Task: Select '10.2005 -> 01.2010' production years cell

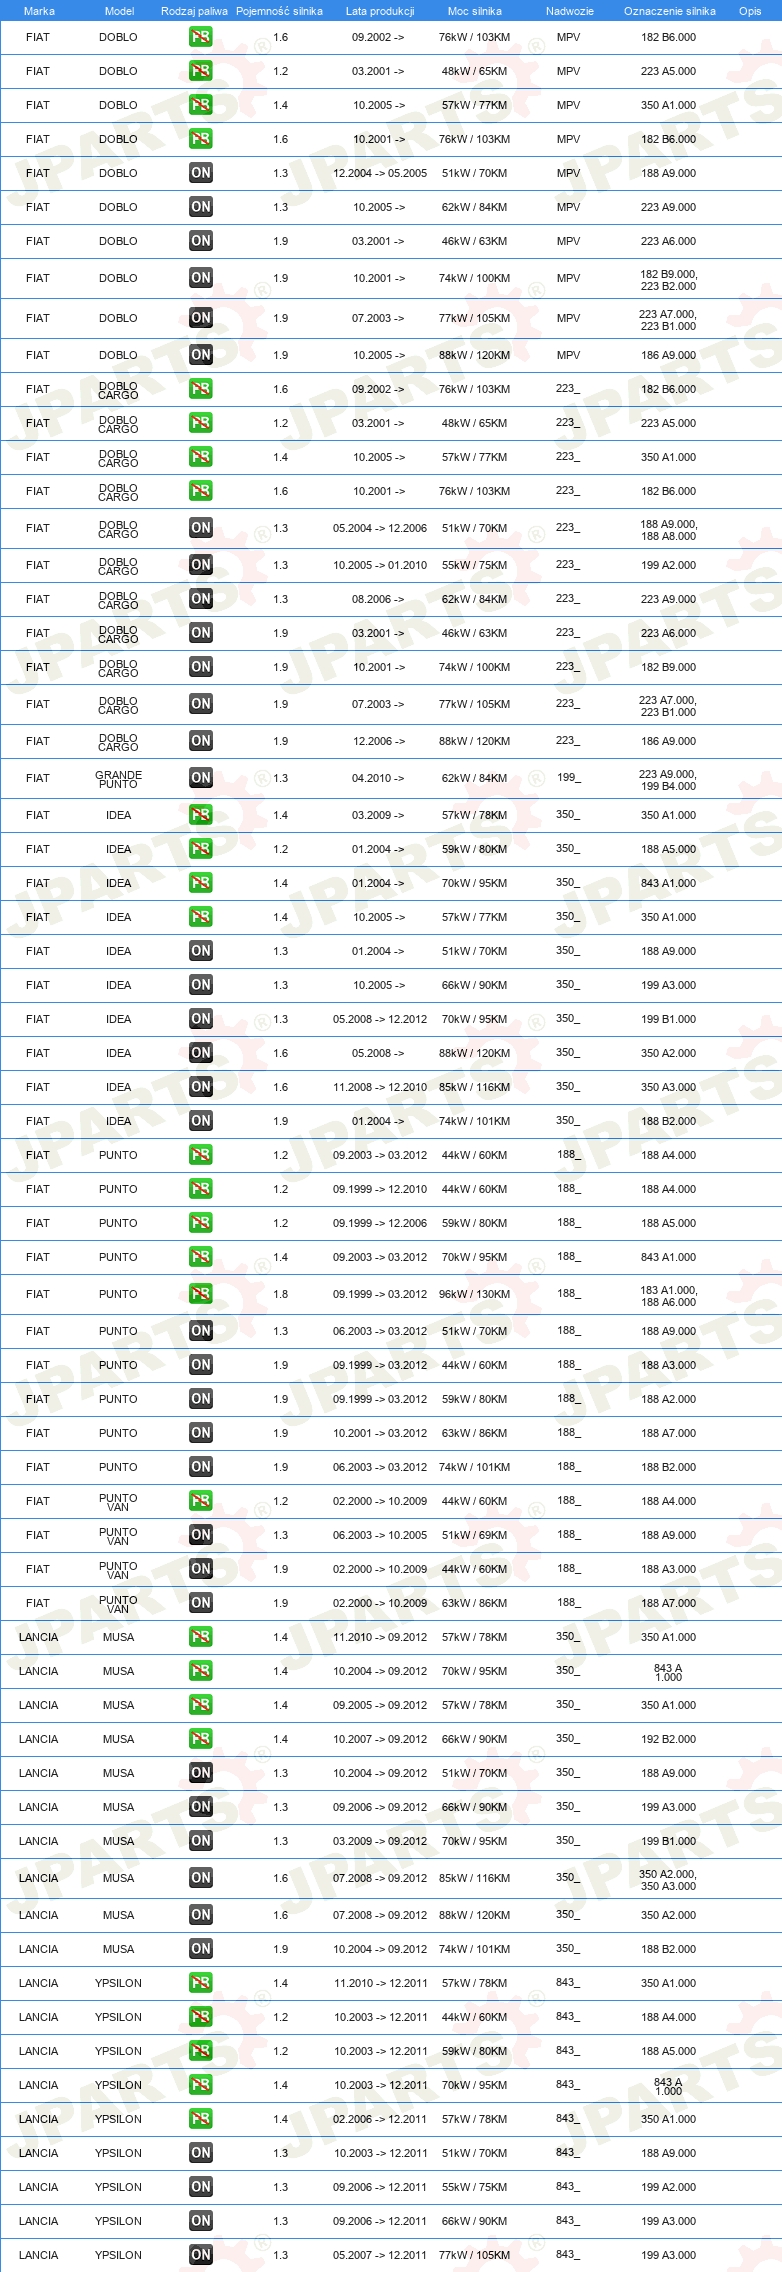Action: [380, 565]
